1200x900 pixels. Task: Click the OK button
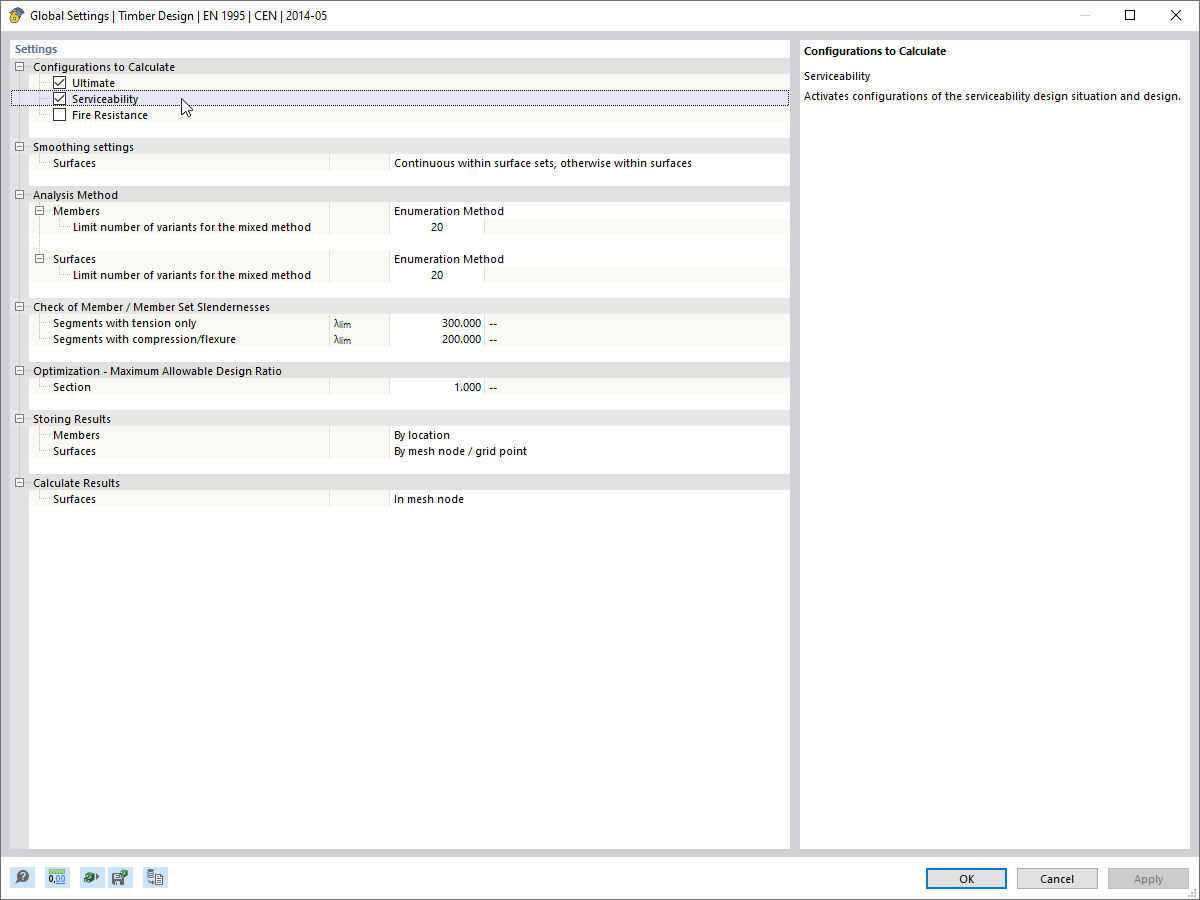click(966, 879)
